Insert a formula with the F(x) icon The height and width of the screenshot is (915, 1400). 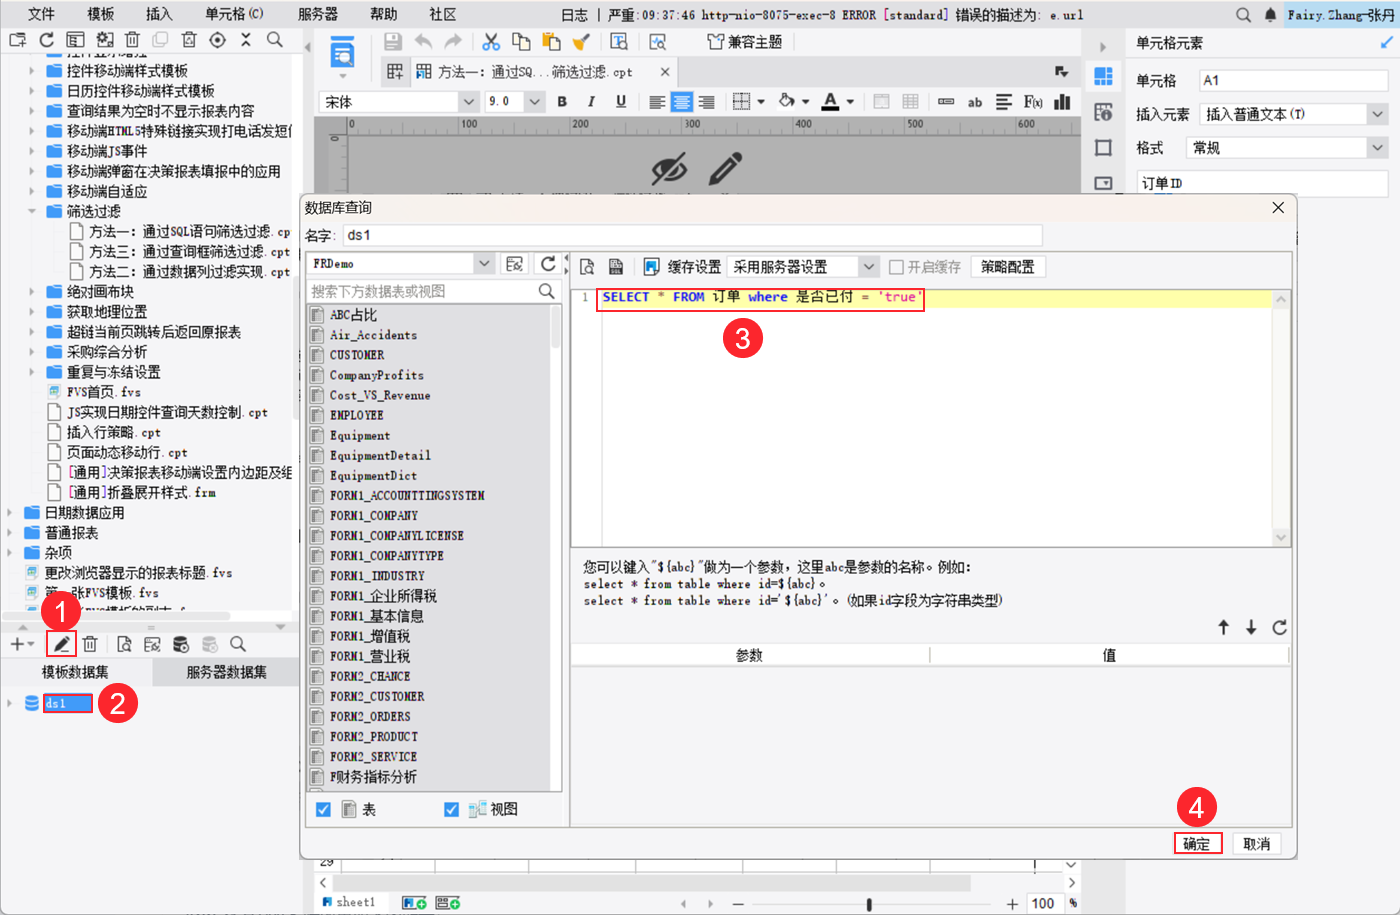click(x=1033, y=102)
